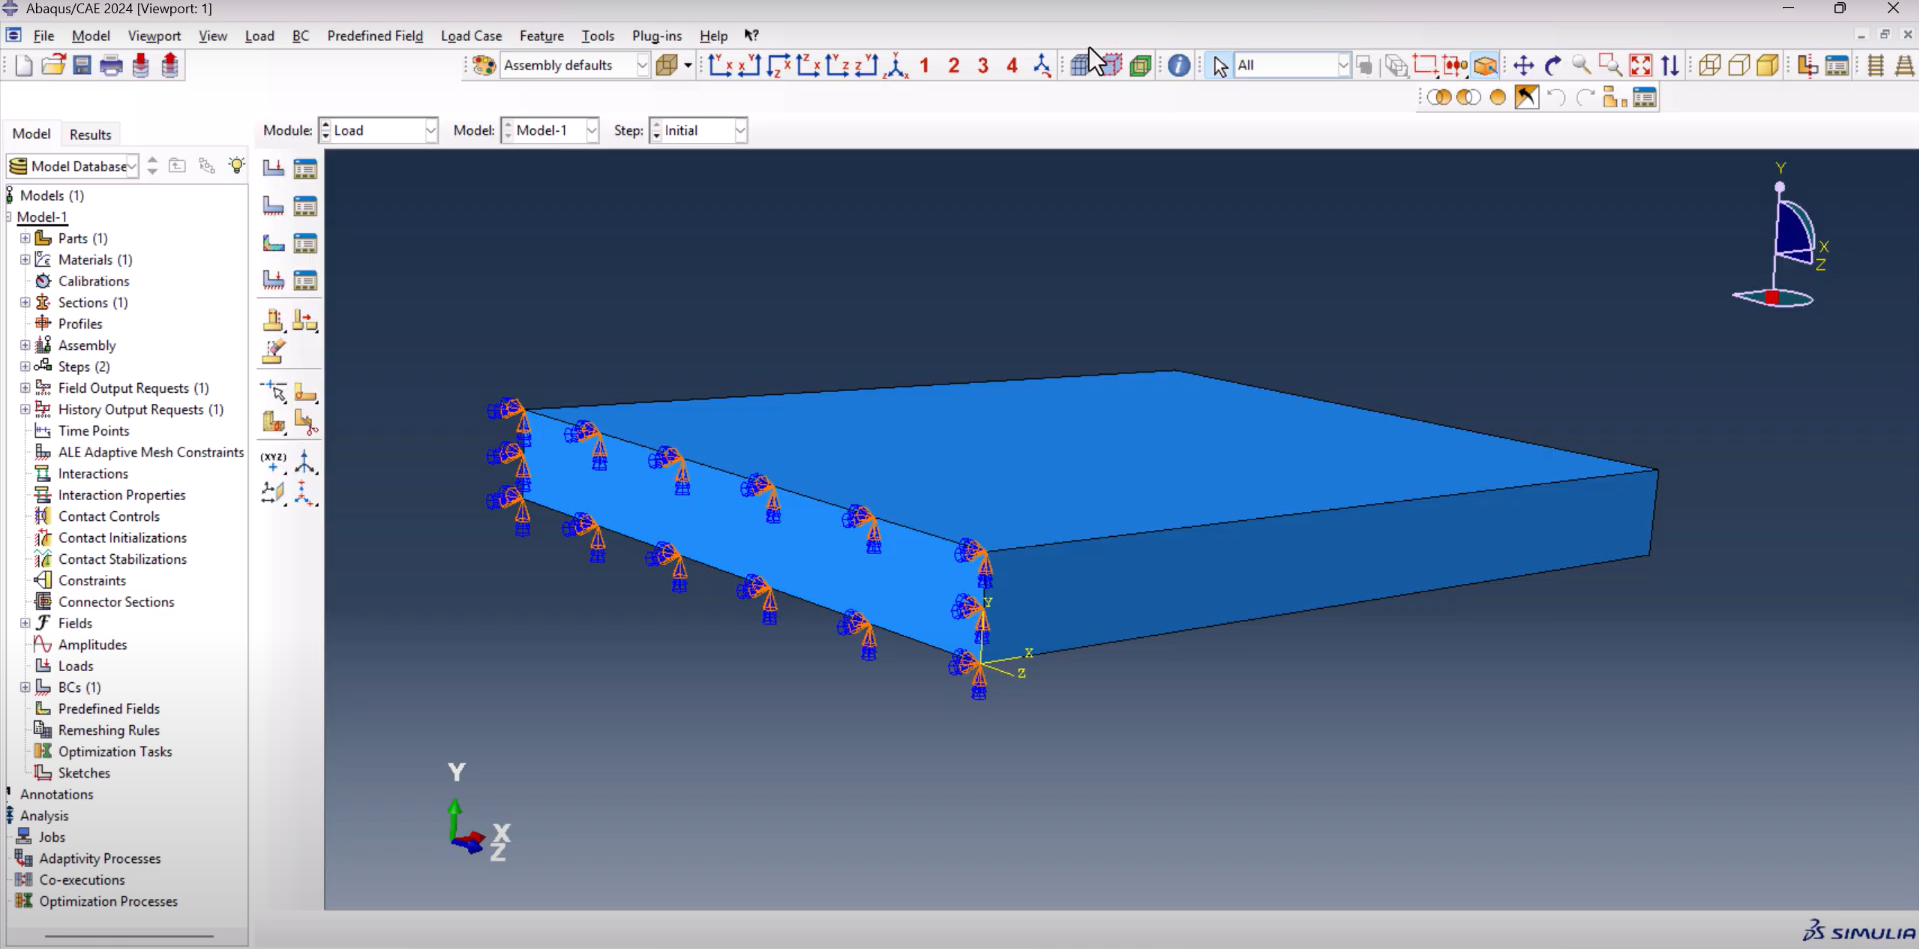The image size is (1919, 949).
Task: Click the Query information icon
Action: coord(1179,66)
